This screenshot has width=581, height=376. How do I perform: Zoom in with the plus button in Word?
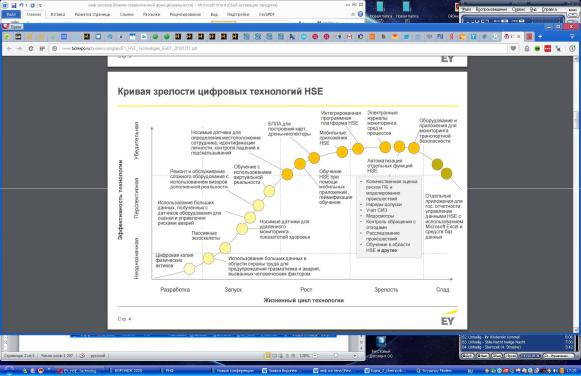coord(355,356)
